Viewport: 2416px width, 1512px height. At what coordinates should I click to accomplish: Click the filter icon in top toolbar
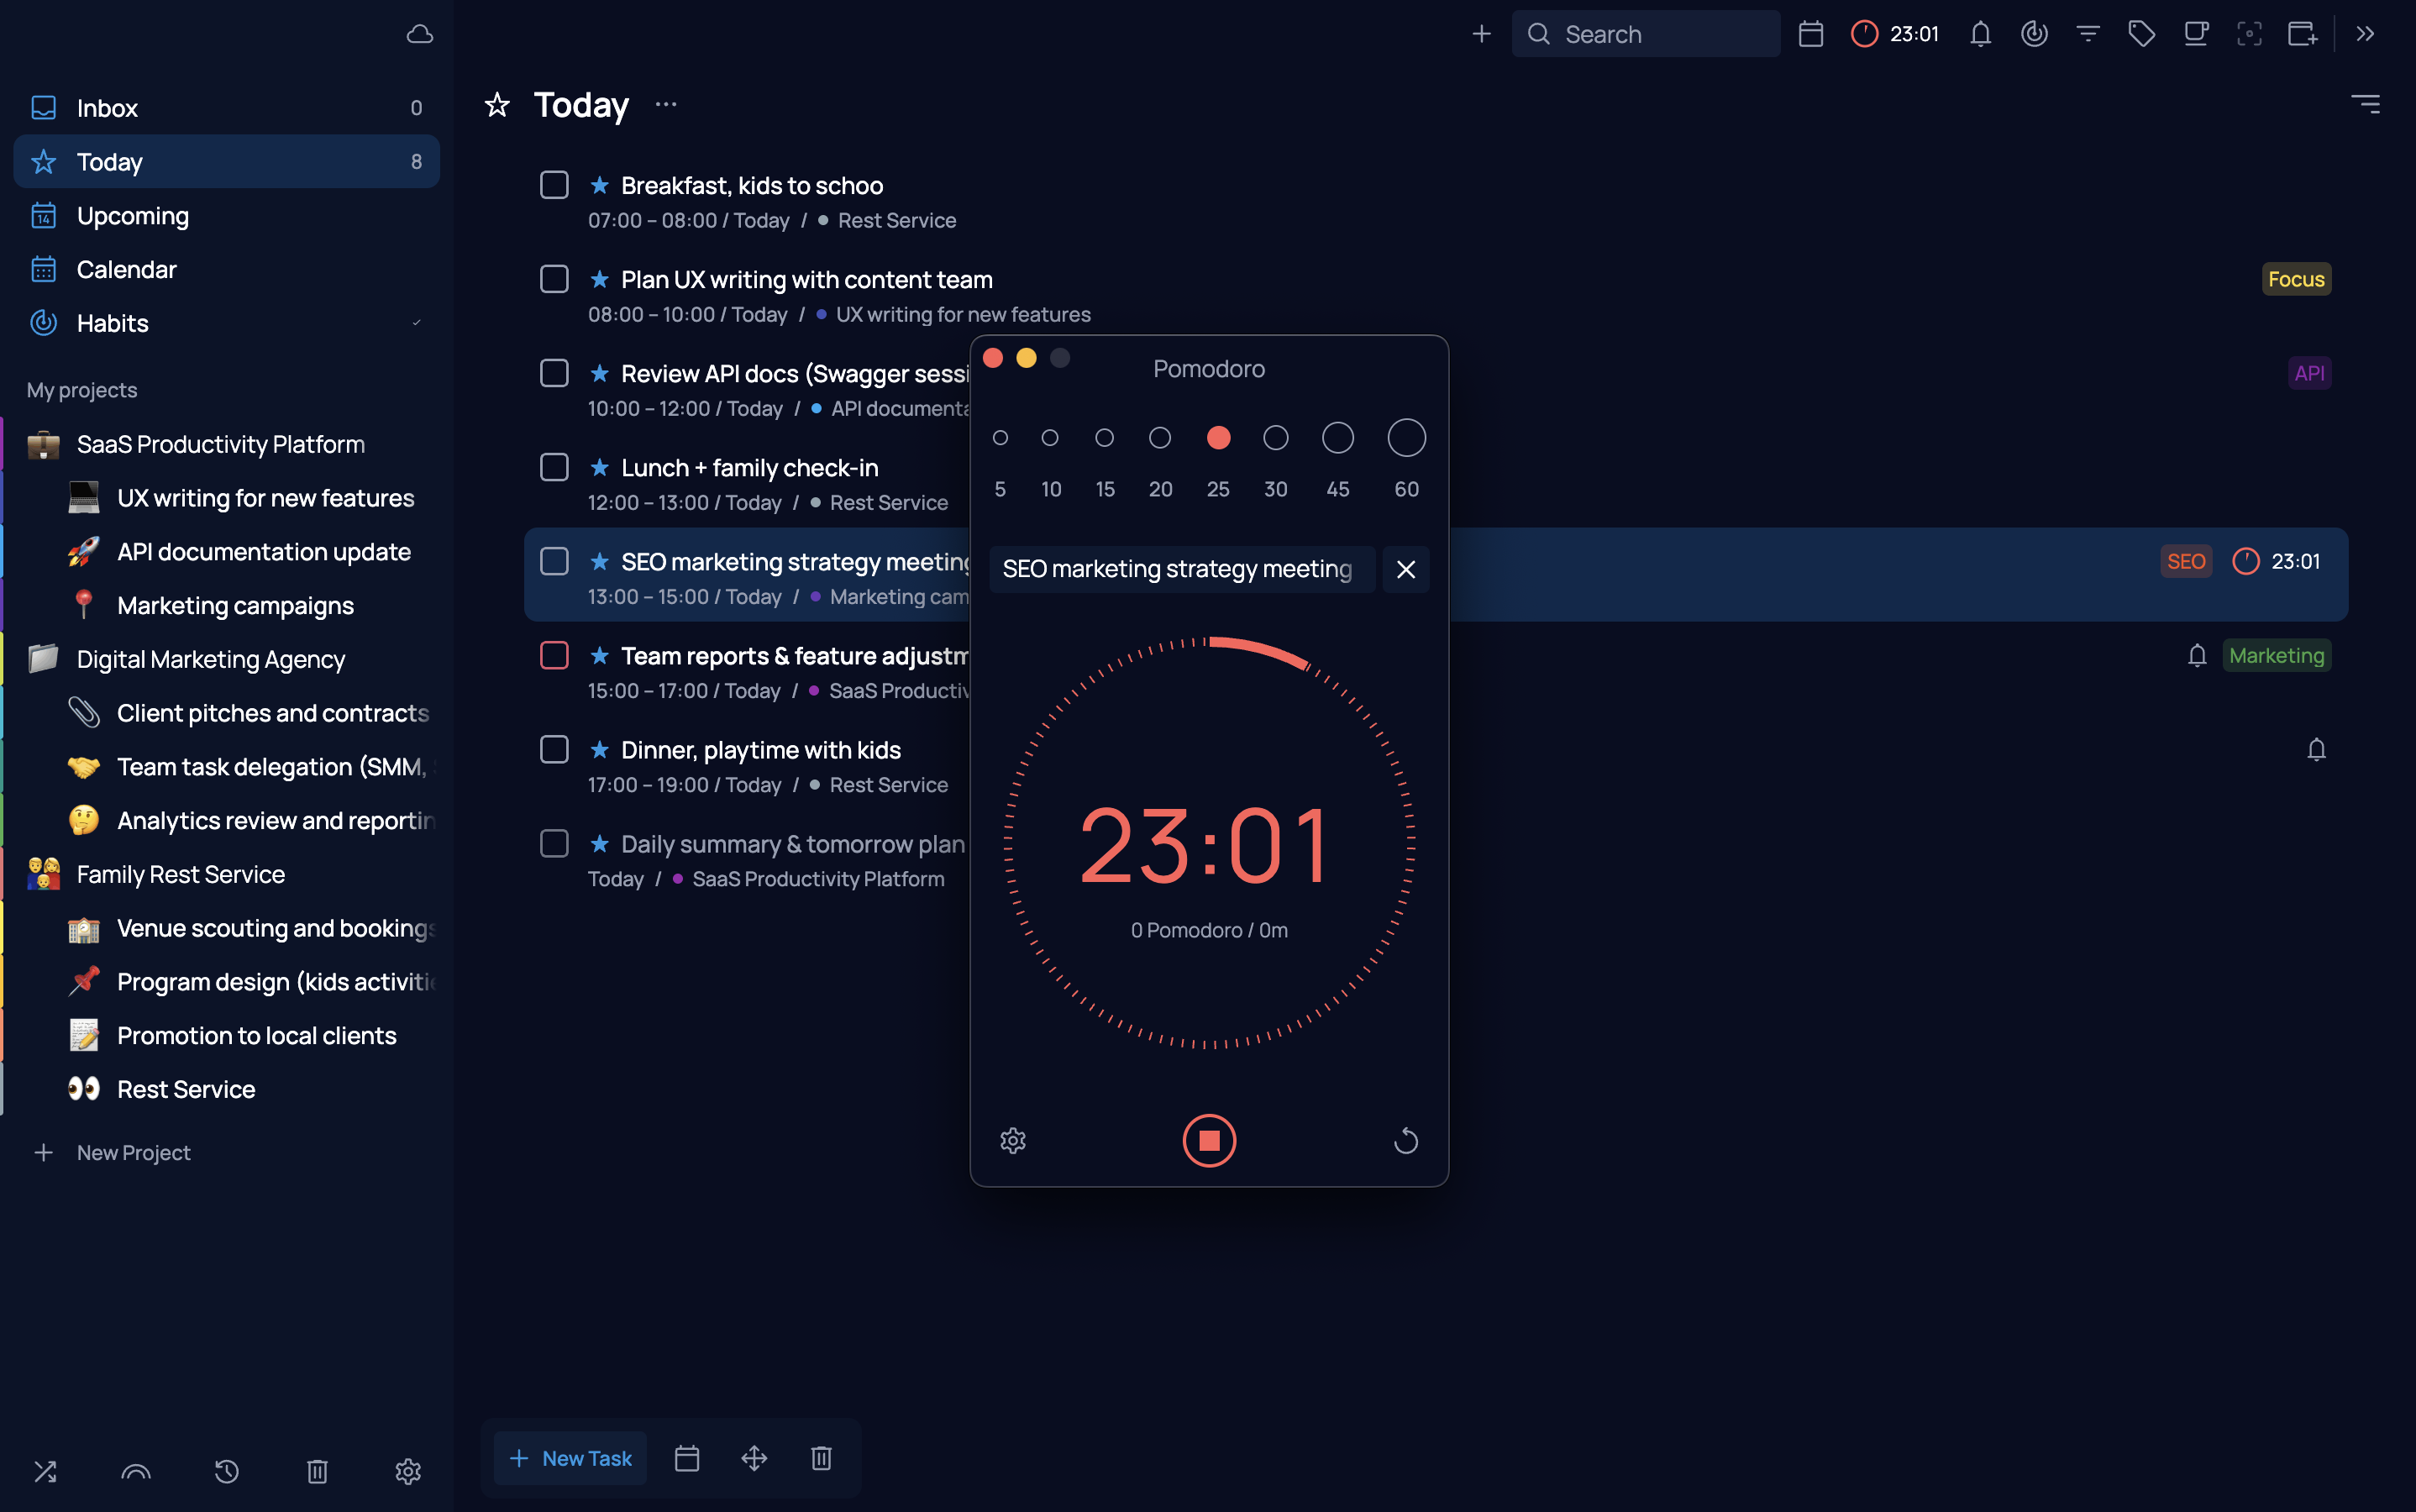click(x=2087, y=34)
